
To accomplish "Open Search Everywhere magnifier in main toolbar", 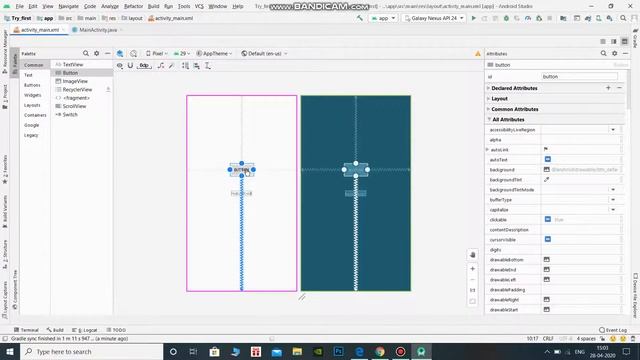I will click(623, 18).
